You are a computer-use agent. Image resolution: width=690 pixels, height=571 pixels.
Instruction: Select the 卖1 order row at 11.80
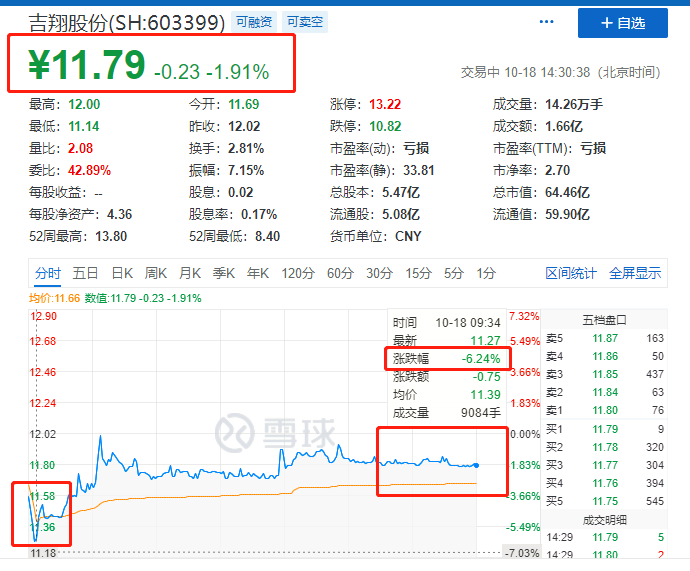coord(605,410)
